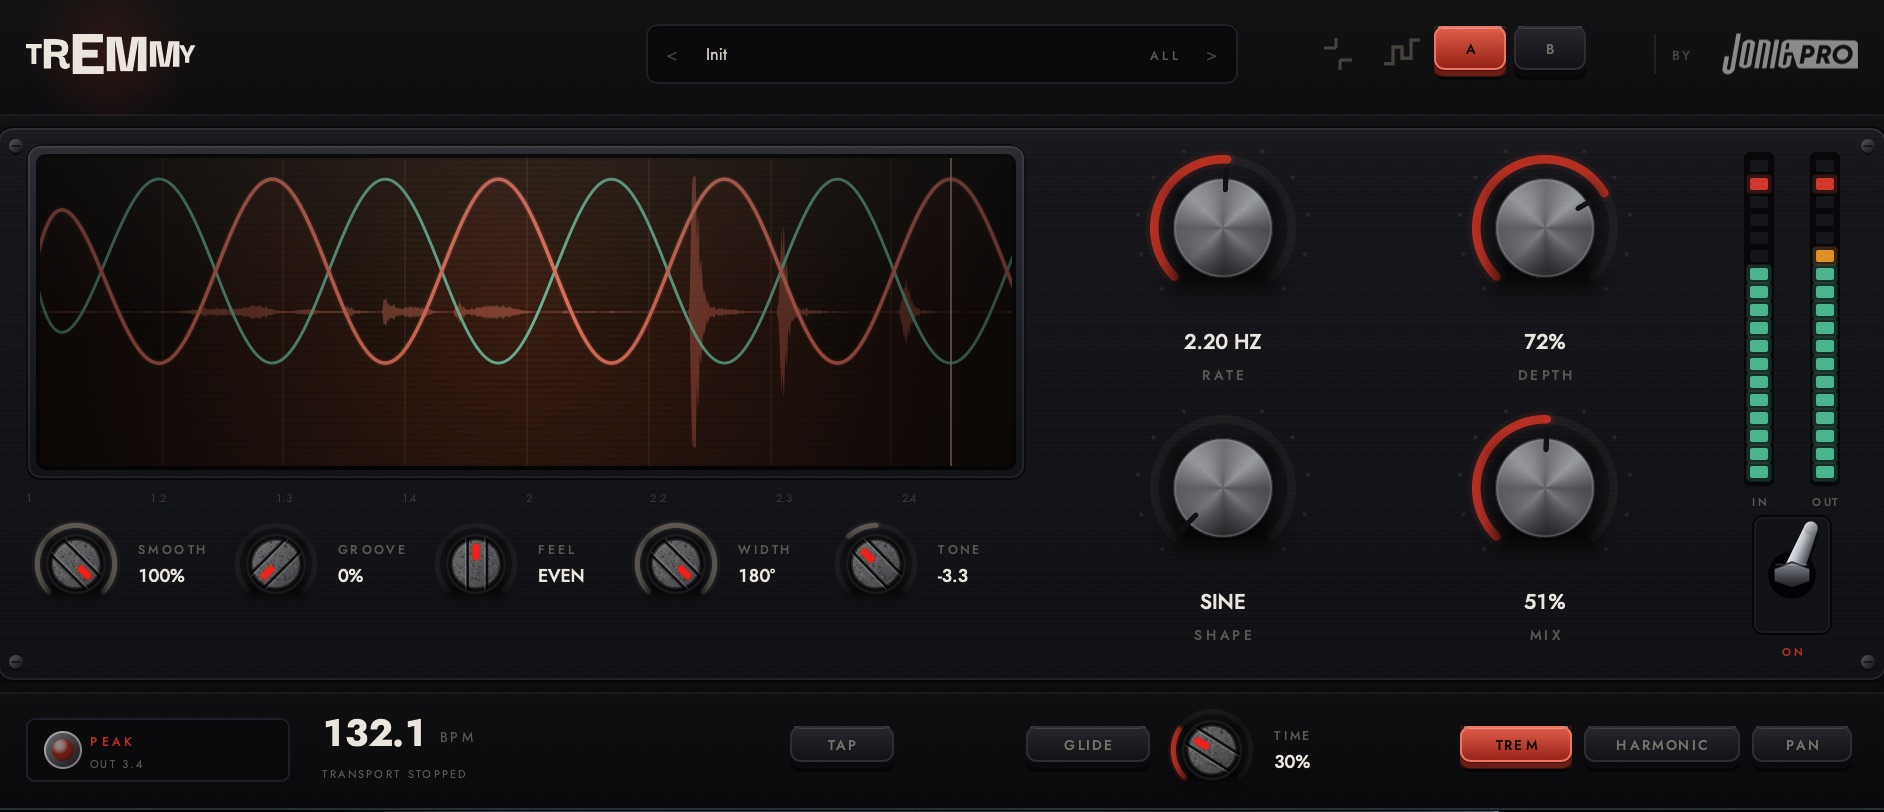The width and height of the screenshot is (1884, 812).
Task: Click the next preset arrow
Action: pyautogui.click(x=1211, y=56)
